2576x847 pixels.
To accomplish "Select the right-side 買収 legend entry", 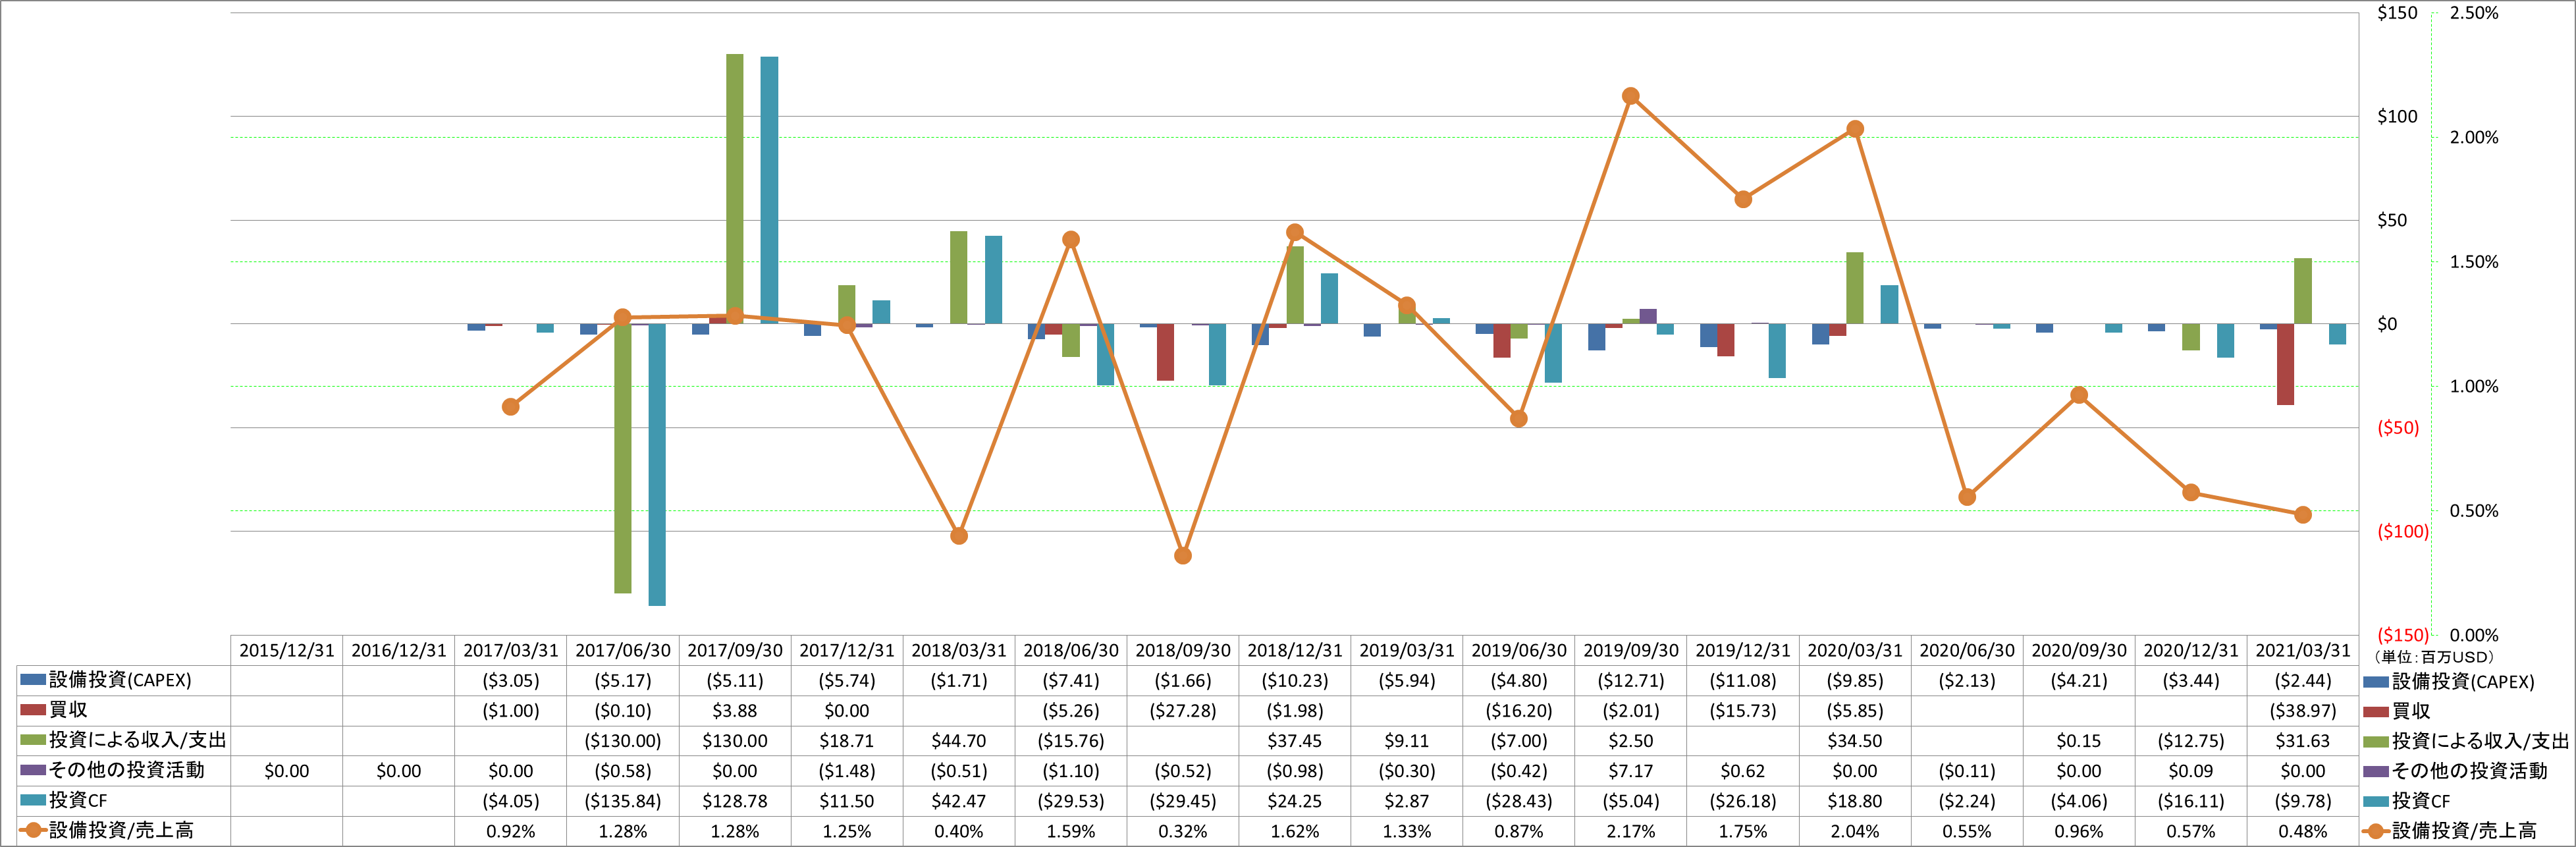I will click(x=2397, y=711).
